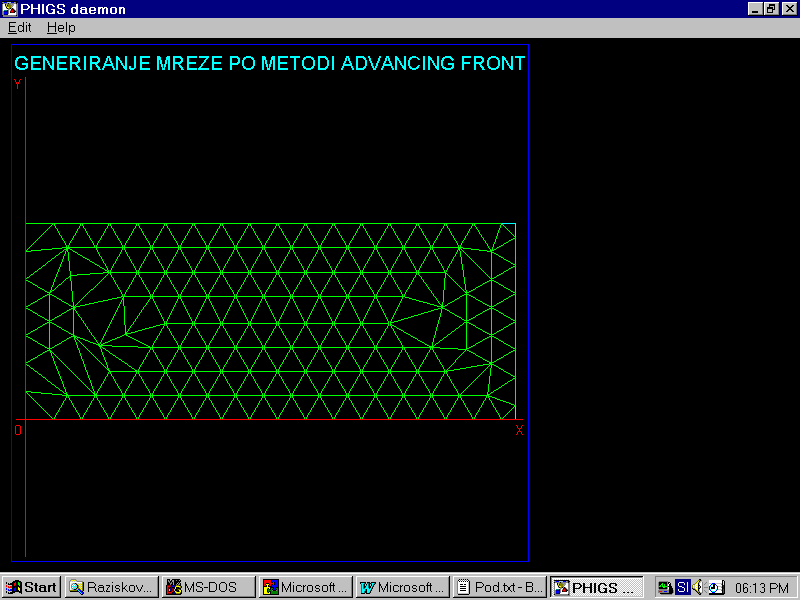Viewport: 800px width, 600px height.
Task: Click the red Y axis label
Action: tap(18, 85)
